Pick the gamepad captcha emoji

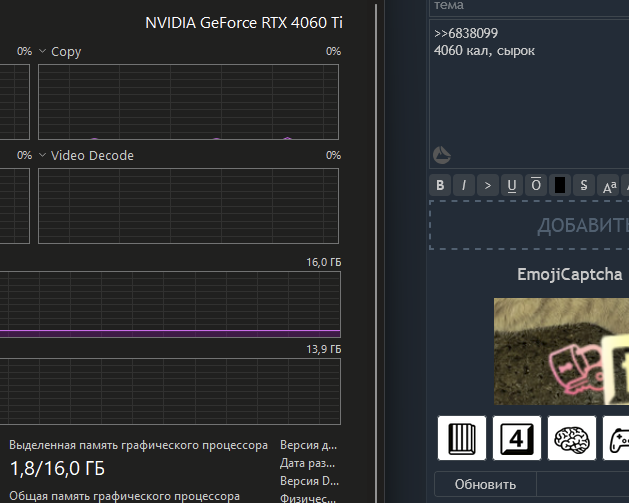(616, 438)
